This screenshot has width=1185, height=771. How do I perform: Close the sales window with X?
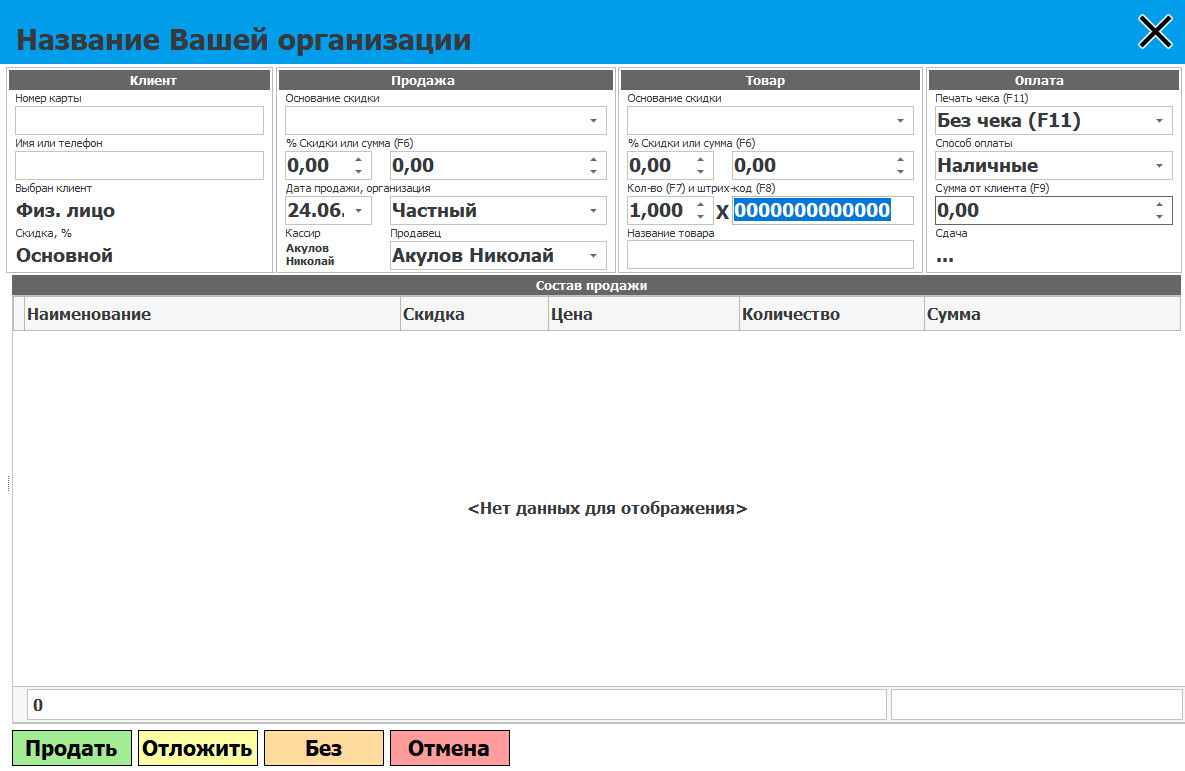tap(1155, 32)
